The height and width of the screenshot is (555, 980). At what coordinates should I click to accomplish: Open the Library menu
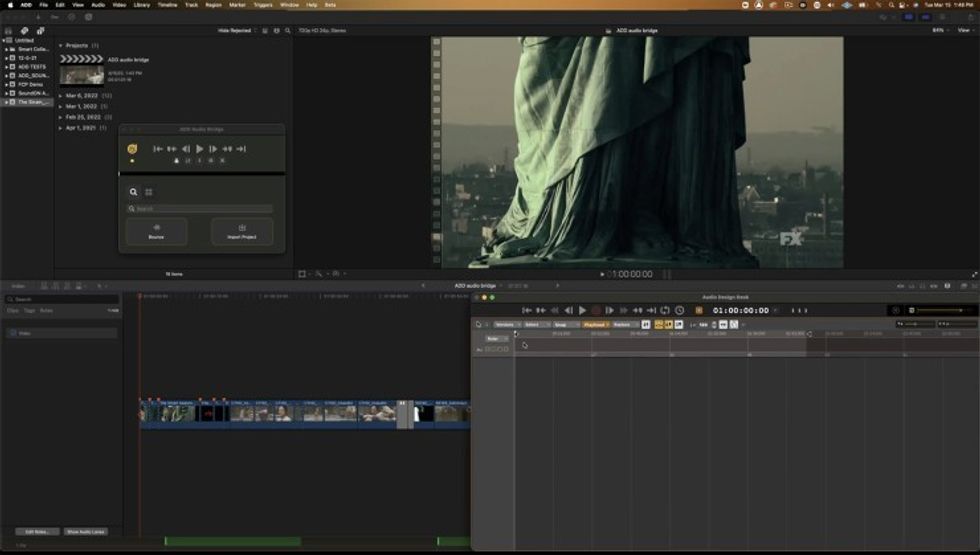point(141,4)
